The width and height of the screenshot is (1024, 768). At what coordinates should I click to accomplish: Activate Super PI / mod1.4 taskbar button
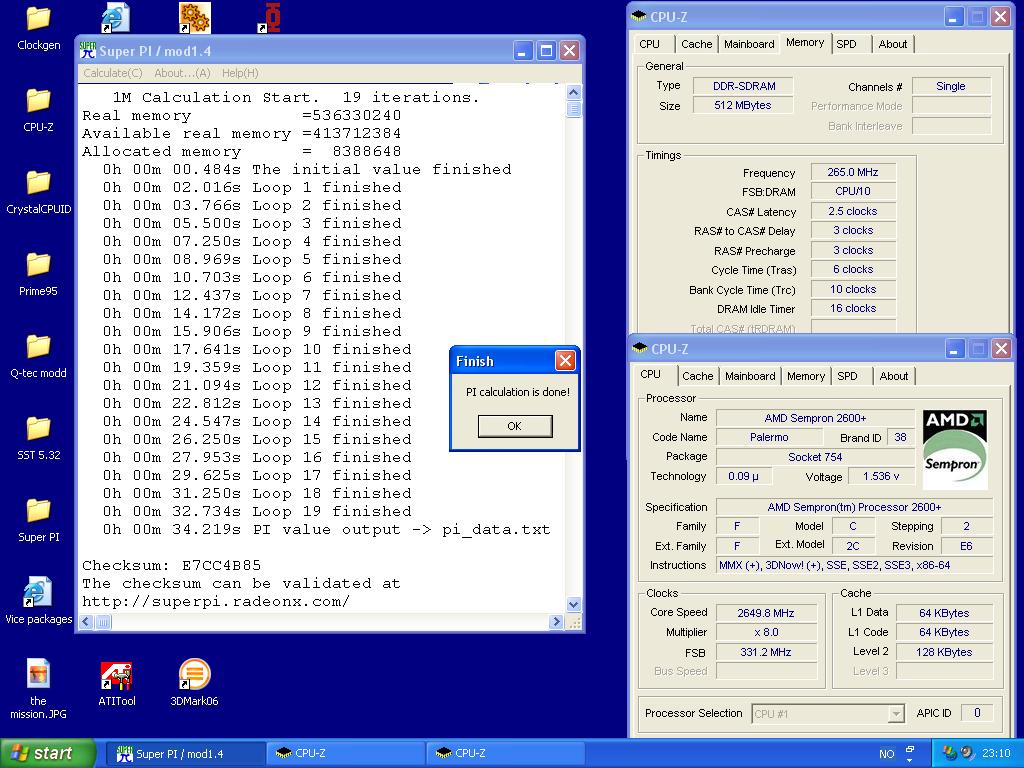185,754
